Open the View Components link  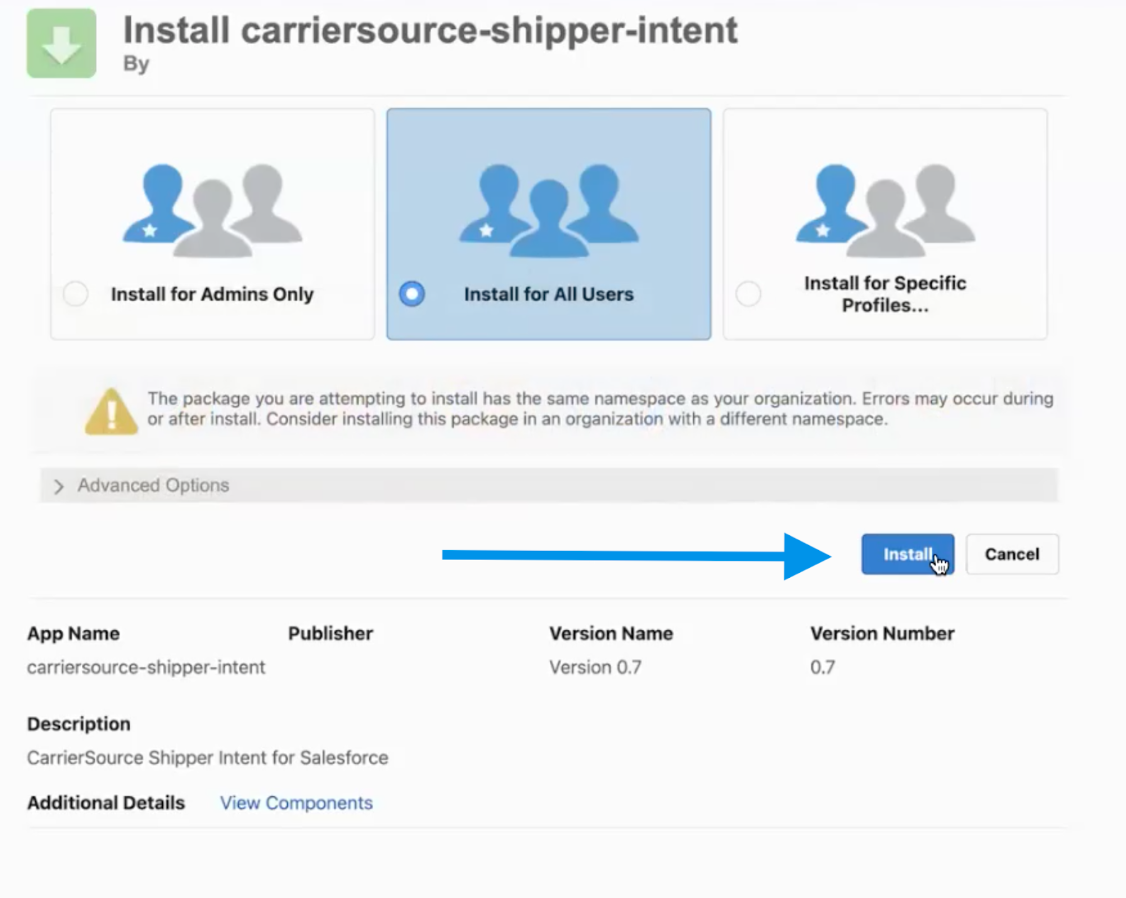296,803
